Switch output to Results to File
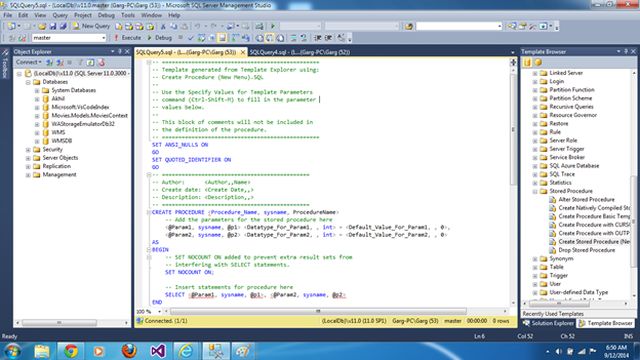Screen dimensions: 640x360 click(x=280, y=38)
